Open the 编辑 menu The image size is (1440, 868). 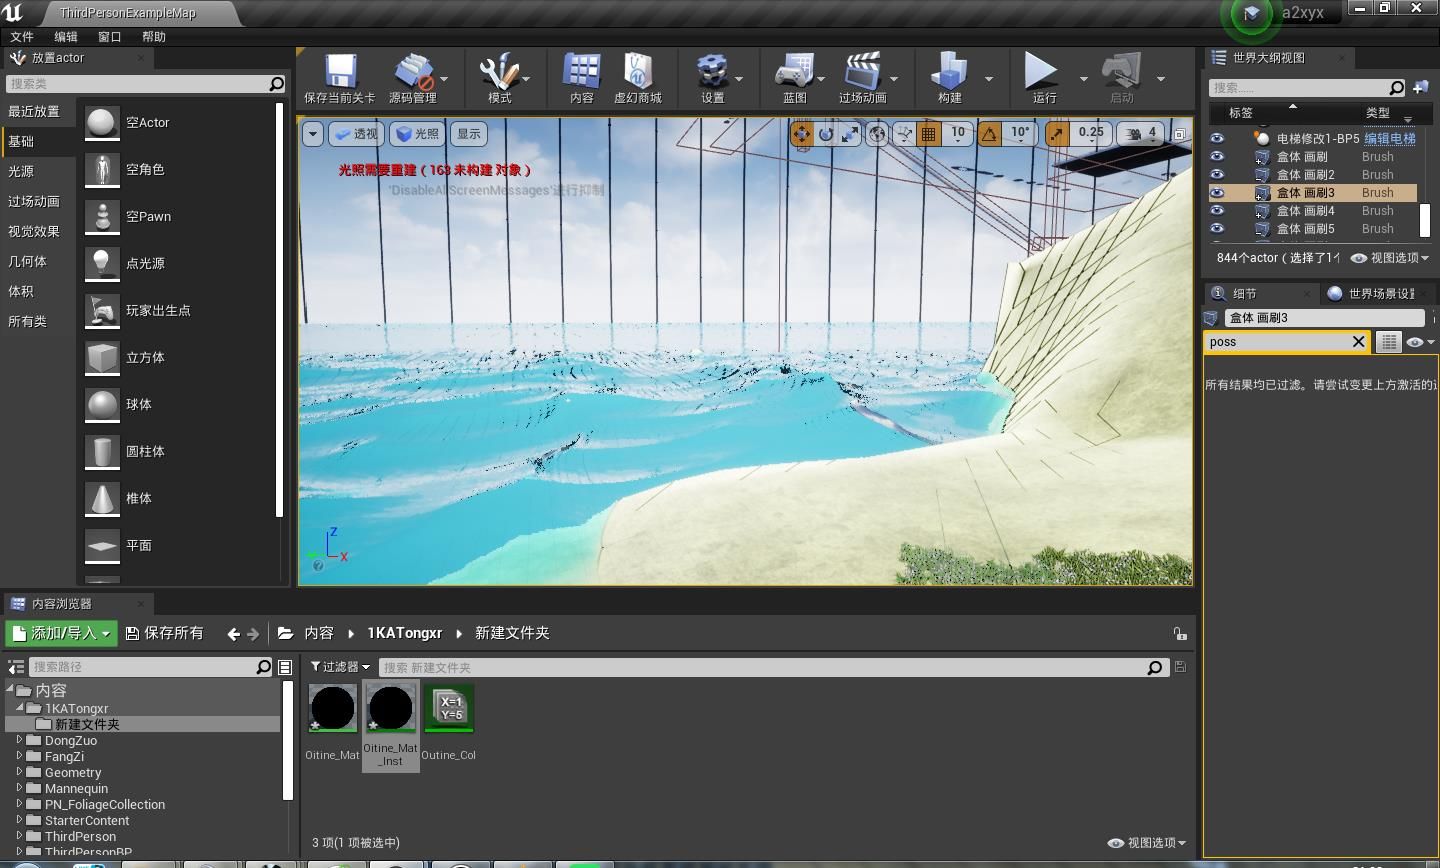coord(66,37)
